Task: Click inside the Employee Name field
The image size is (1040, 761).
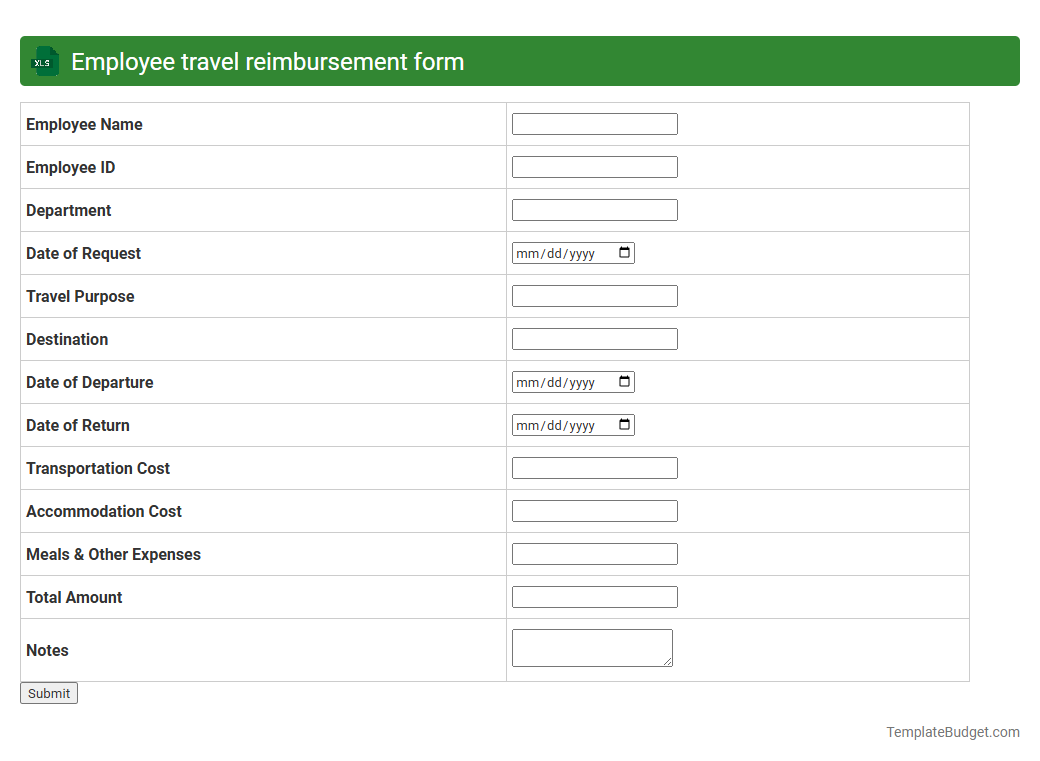Action: pos(594,123)
